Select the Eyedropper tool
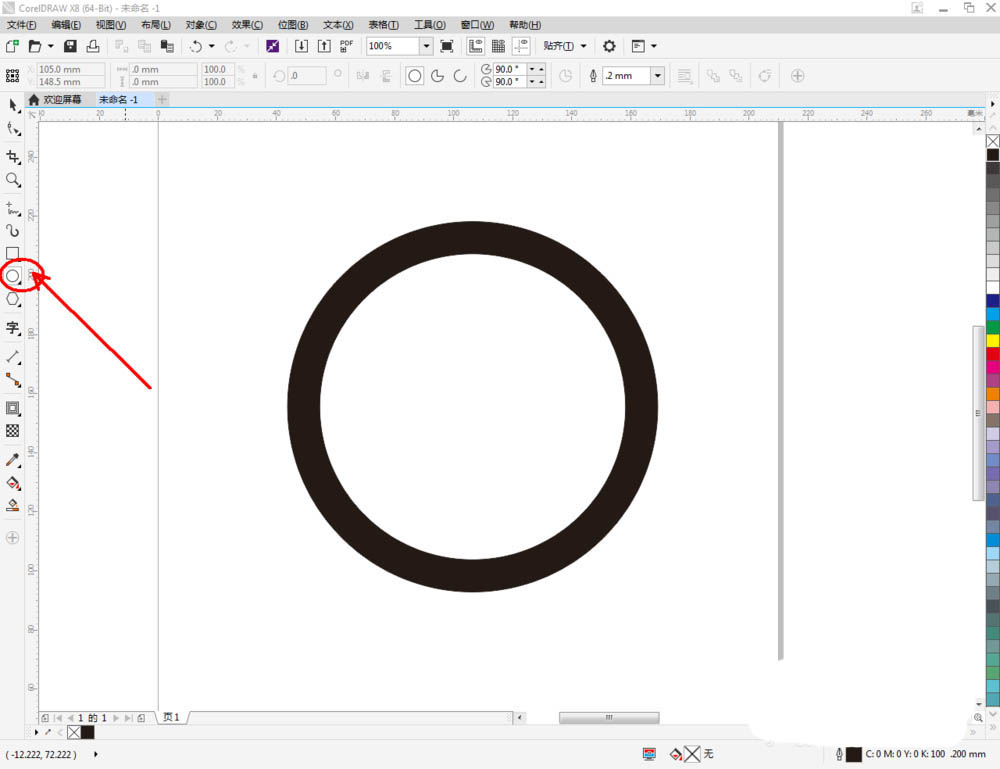The image size is (1000, 769). (x=13, y=460)
